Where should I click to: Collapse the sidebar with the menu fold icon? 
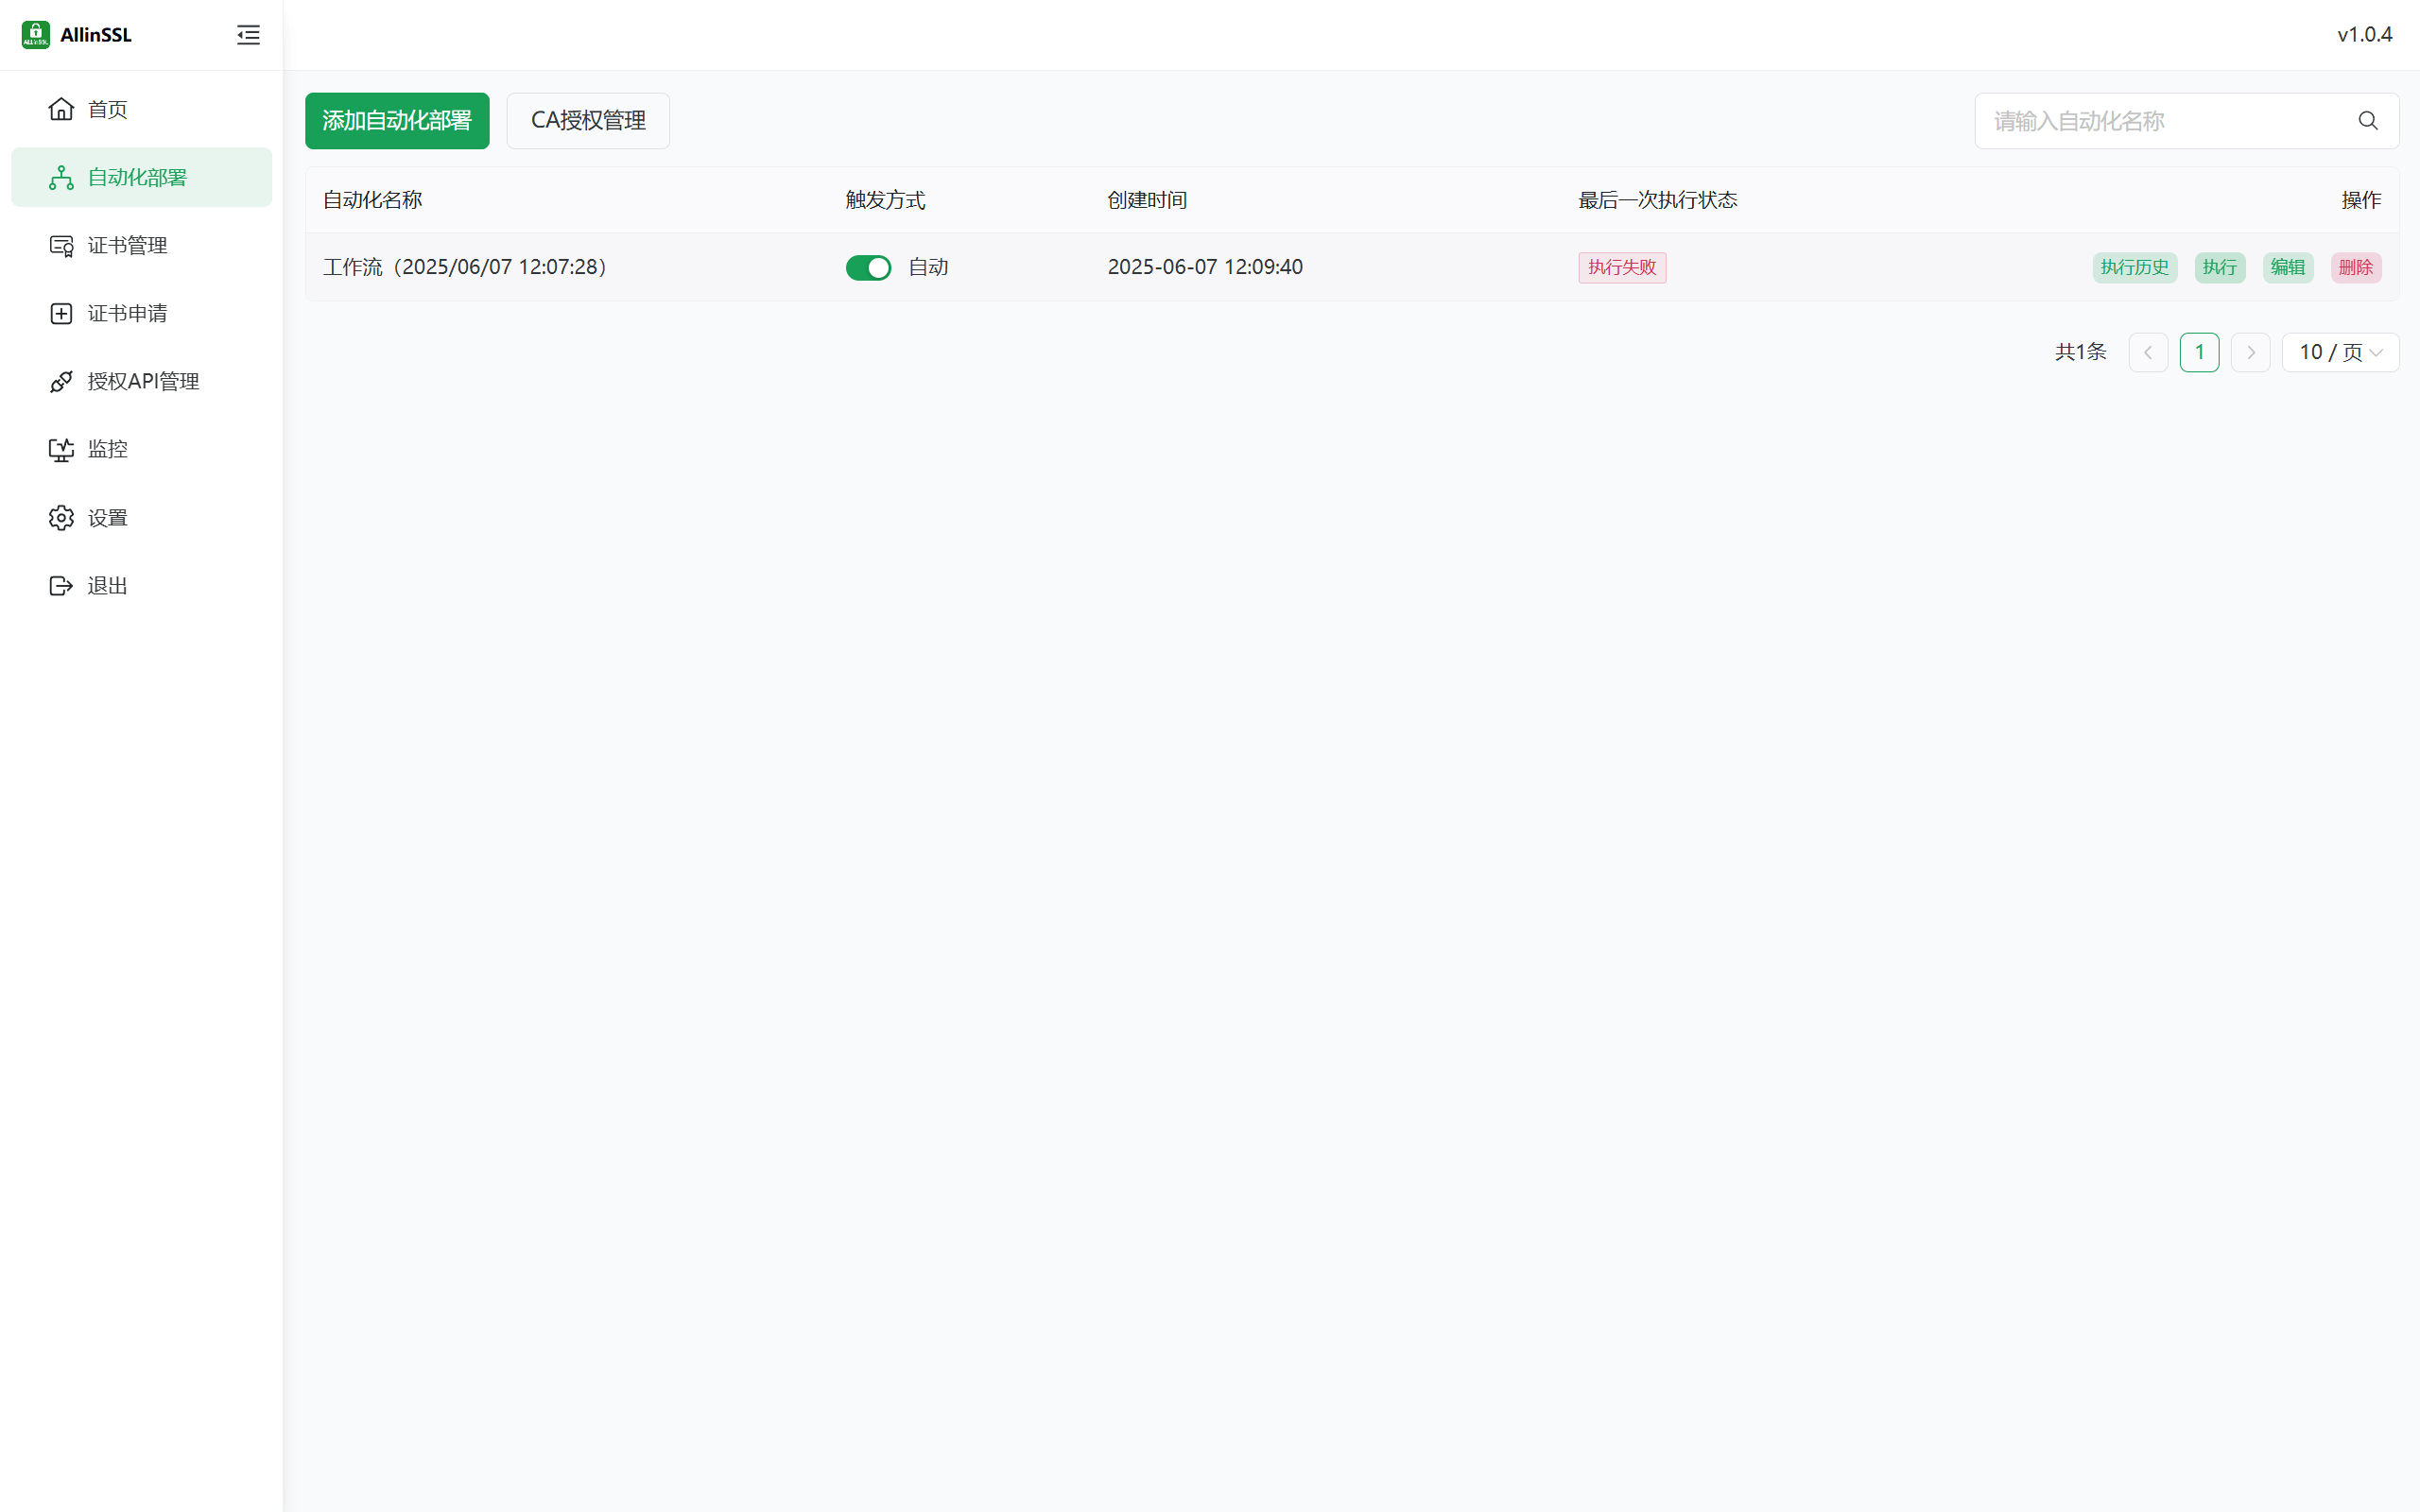click(x=248, y=35)
